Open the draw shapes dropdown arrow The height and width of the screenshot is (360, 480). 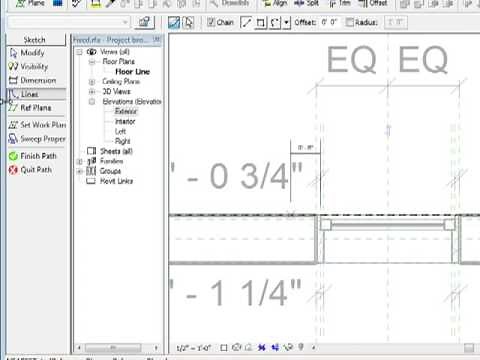[287, 23]
